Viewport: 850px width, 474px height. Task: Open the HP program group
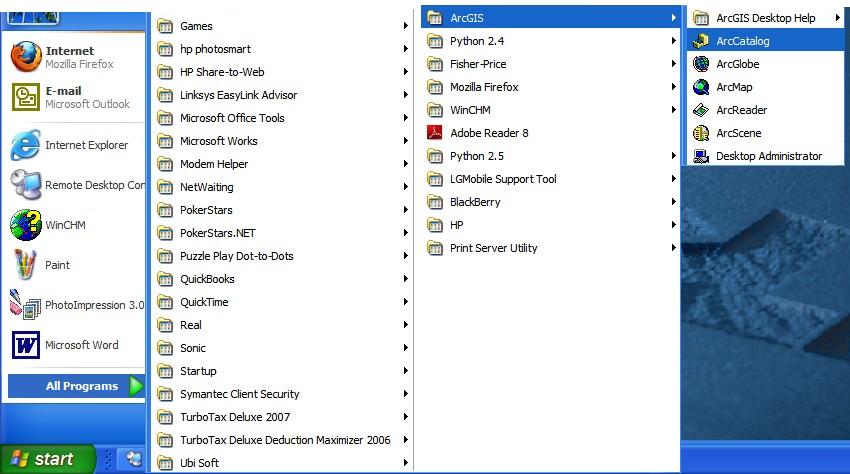click(551, 225)
